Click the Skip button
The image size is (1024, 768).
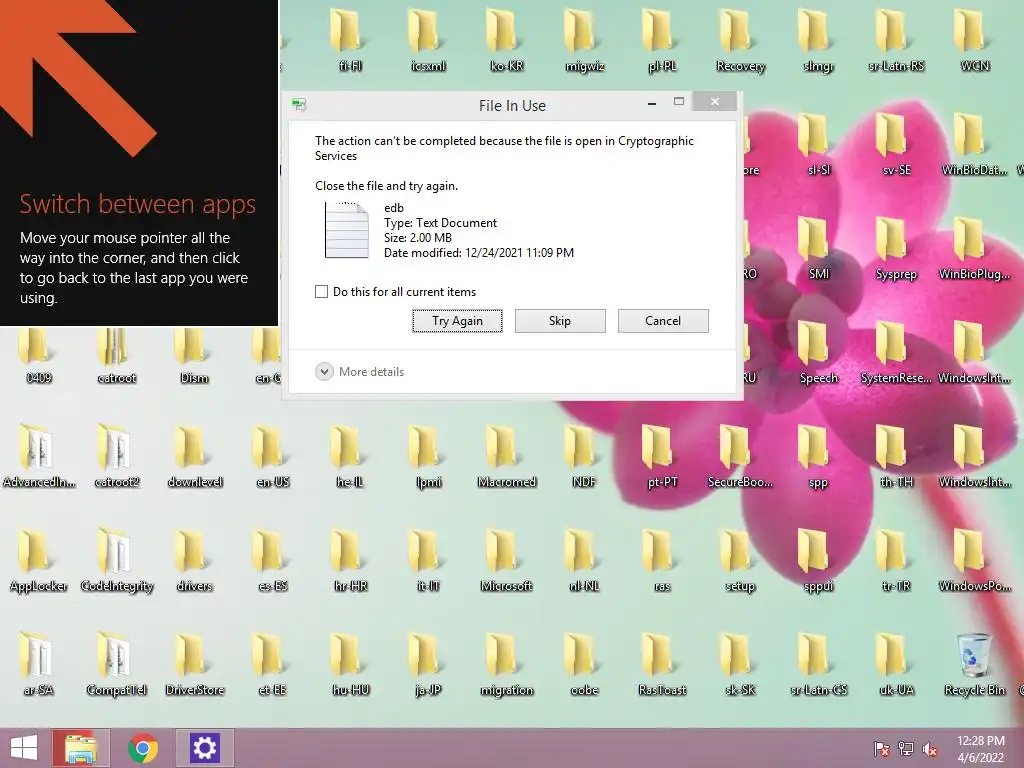(x=560, y=321)
